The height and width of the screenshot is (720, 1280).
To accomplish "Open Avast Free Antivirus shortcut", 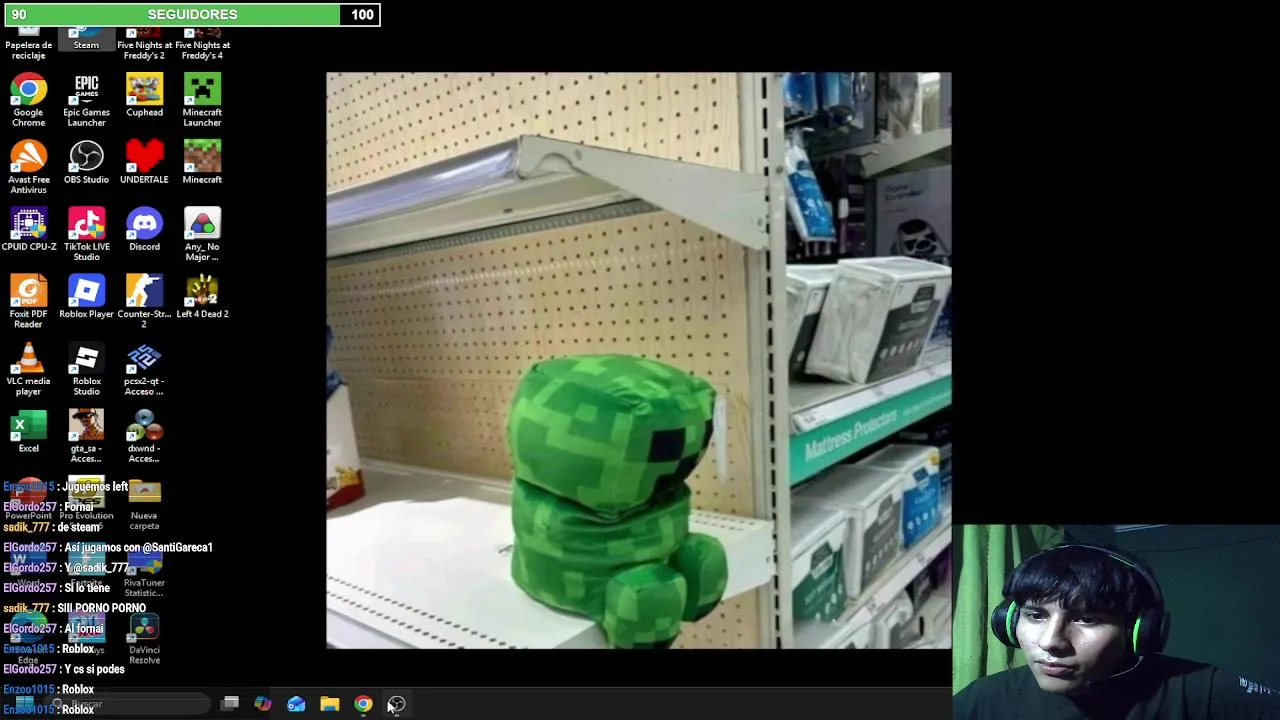I will [x=28, y=167].
